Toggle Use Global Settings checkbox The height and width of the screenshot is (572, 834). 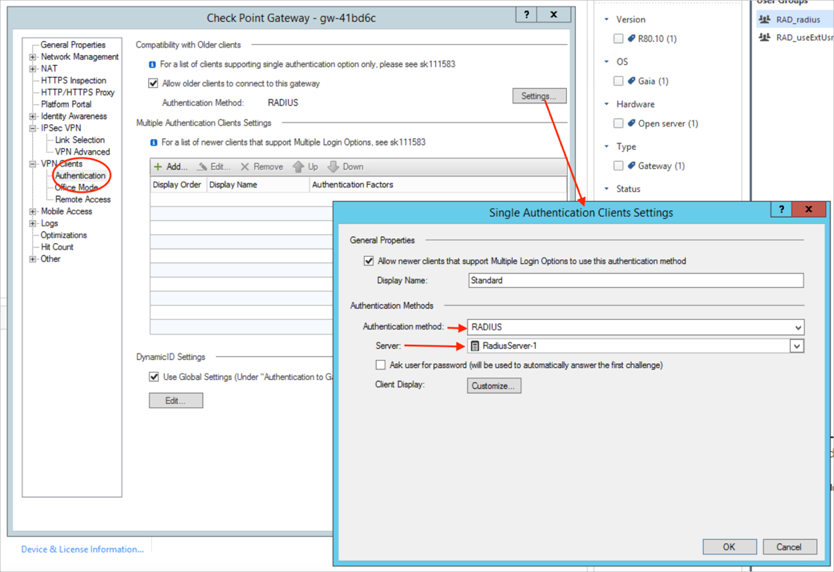(x=154, y=377)
